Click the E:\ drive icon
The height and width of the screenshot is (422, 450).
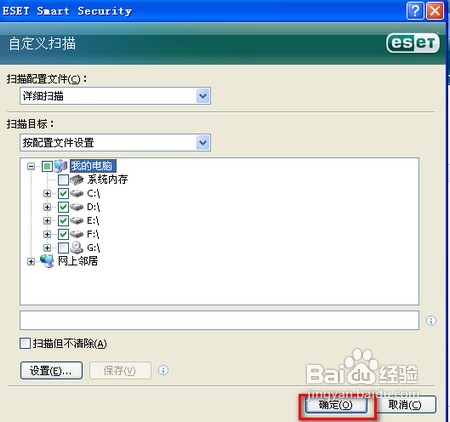(77, 221)
